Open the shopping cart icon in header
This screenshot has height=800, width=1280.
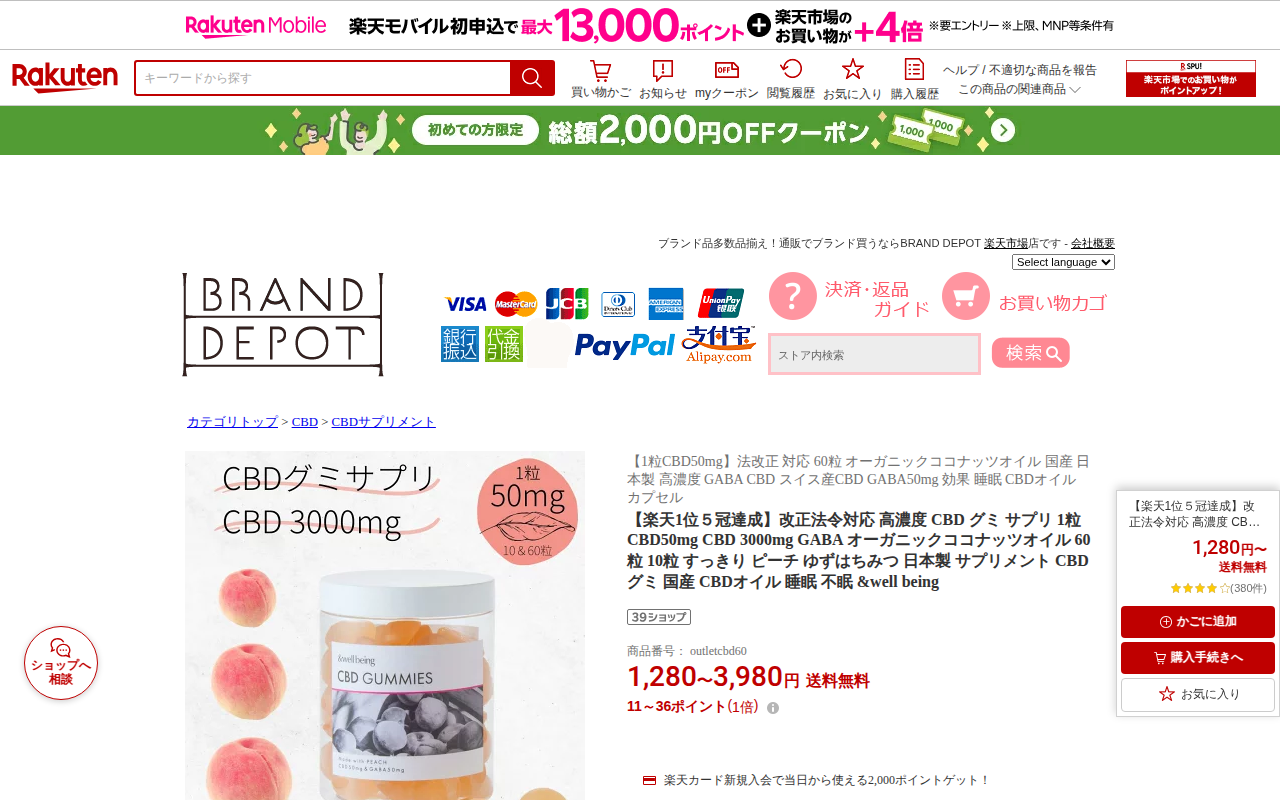[600, 71]
